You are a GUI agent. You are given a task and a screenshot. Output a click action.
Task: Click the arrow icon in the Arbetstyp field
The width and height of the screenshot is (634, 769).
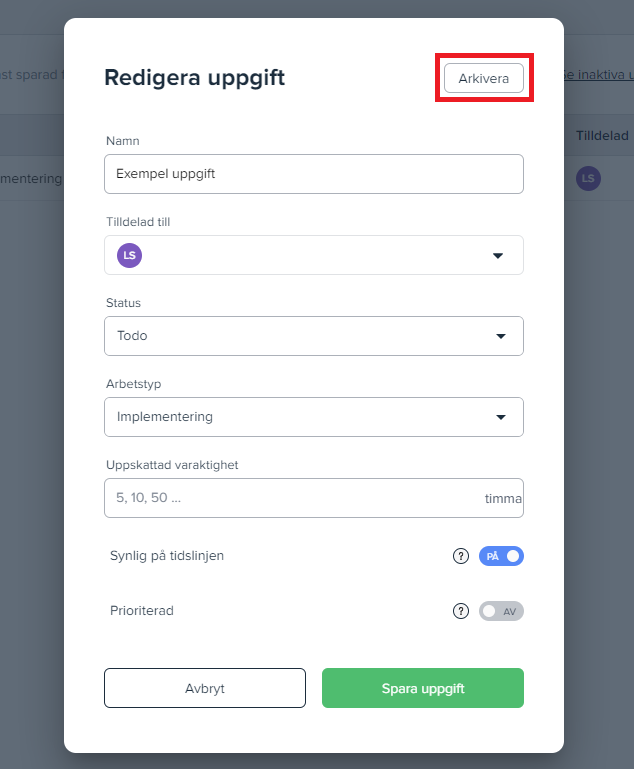[501, 417]
